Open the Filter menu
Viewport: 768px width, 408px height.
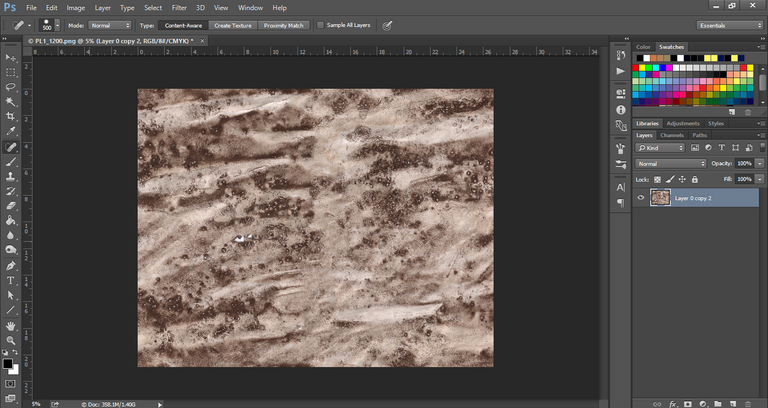(179, 7)
